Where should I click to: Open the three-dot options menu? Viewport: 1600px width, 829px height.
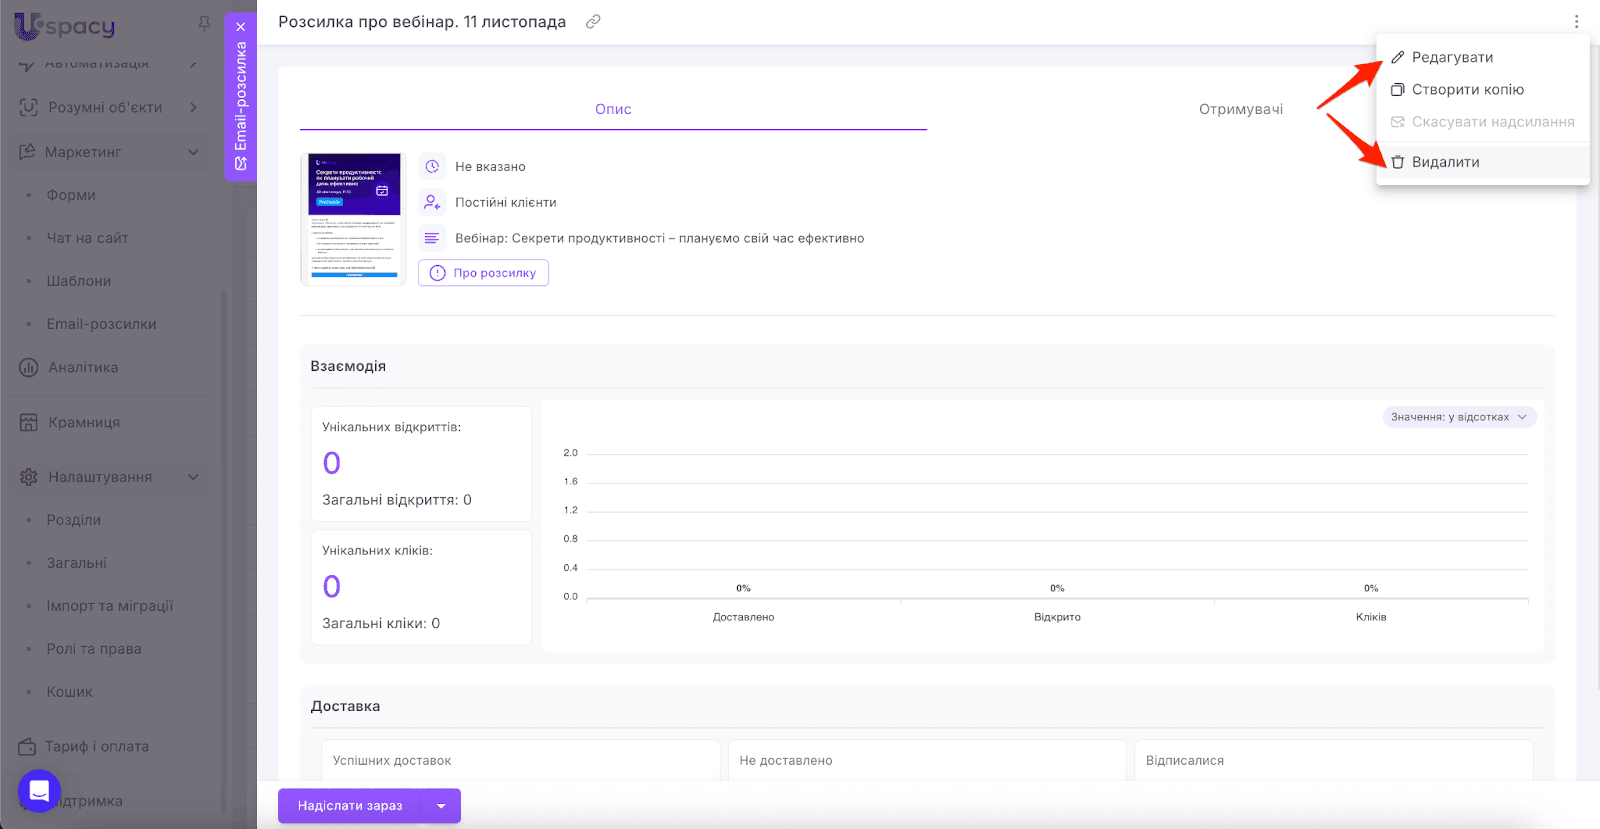click(x=1576, y=22)
